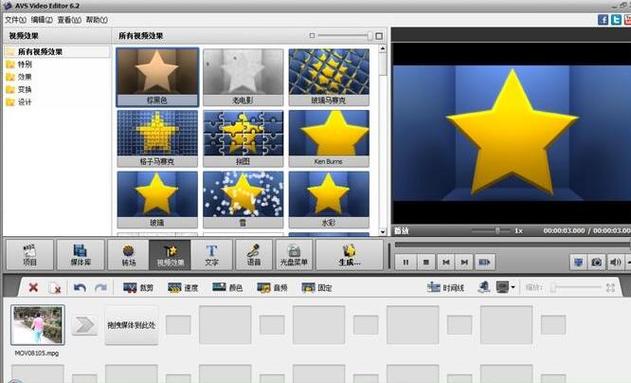Select the 玻璃马赛克 glass mosaic effect
The width and height of the screenshot is (631, 383).
point(329,77)
